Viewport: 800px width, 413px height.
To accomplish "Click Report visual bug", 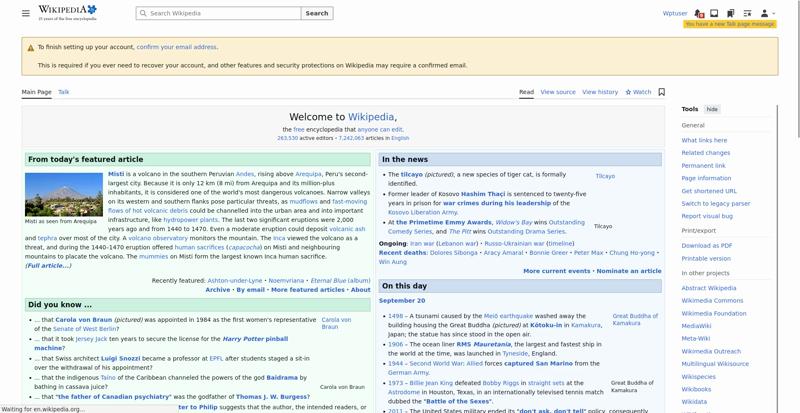I will click(x=707, y=216).
